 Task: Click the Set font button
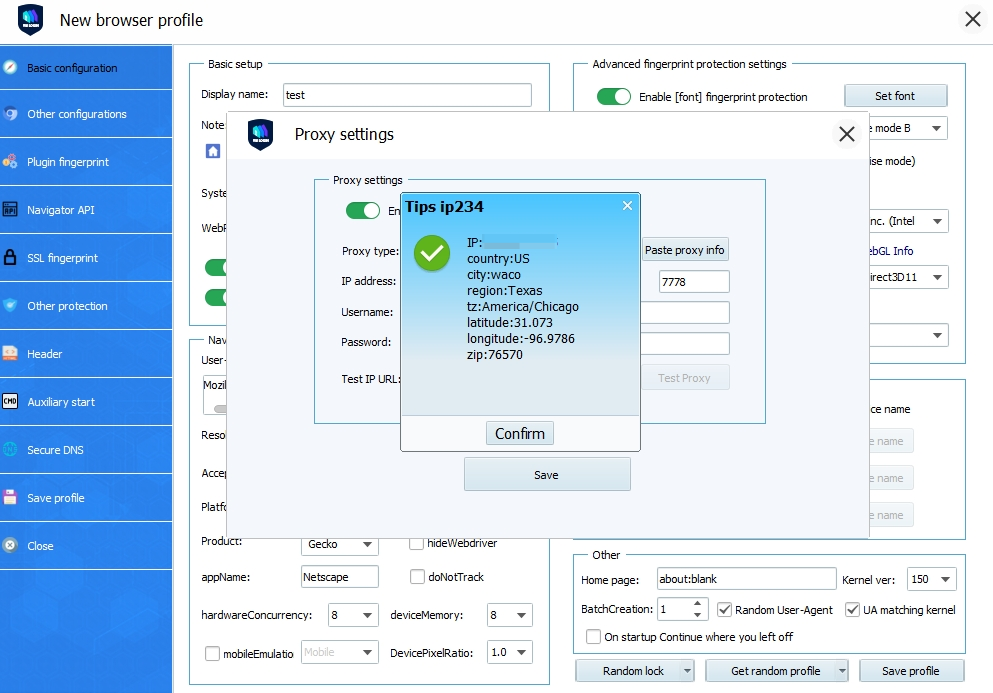pyautogui.click(x=895, y=96)
